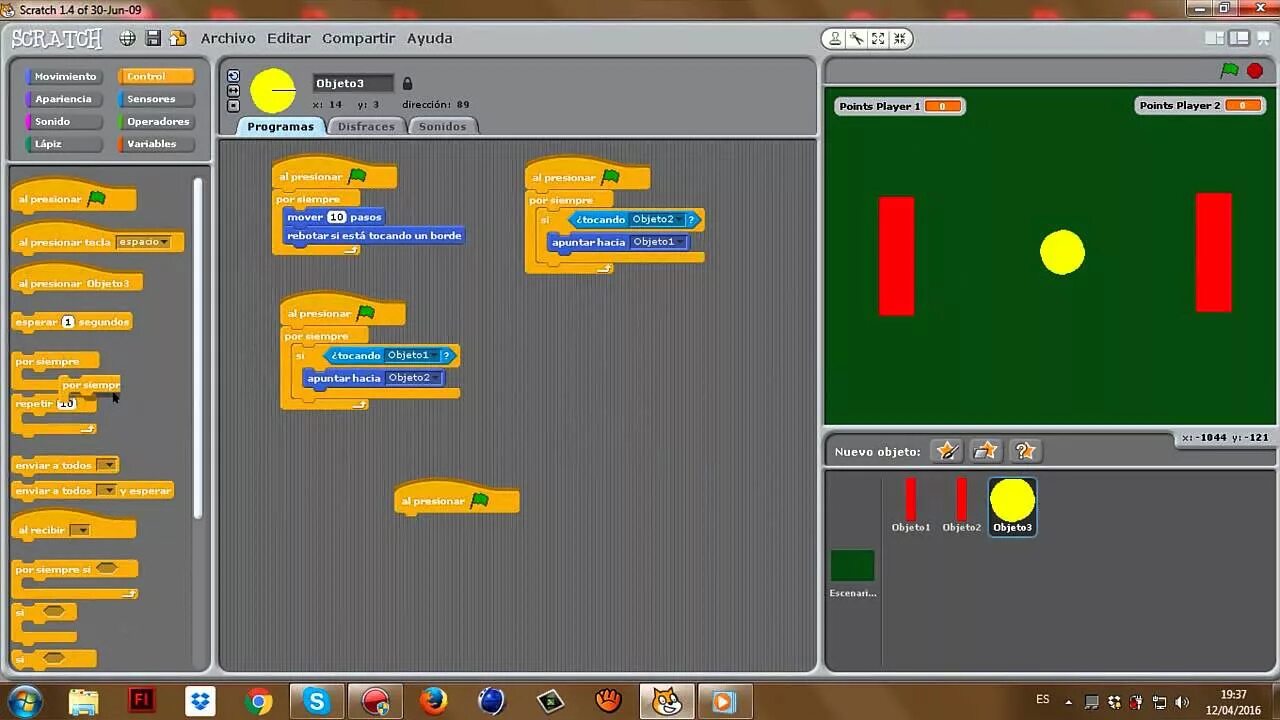Switch to the Disfraces tab
This screenshot has width=1280, height=720.
point(366,126)
